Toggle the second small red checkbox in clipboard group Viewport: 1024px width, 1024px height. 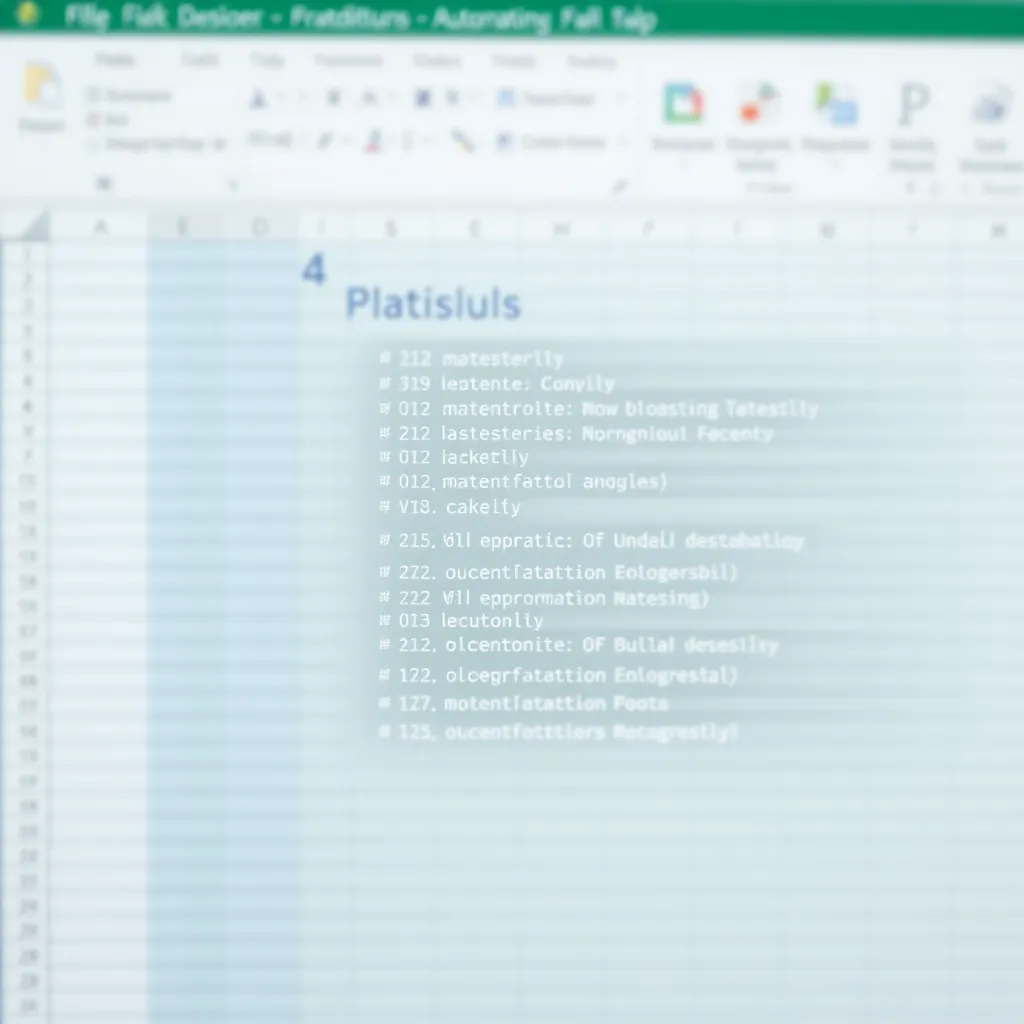coord(93,120)
